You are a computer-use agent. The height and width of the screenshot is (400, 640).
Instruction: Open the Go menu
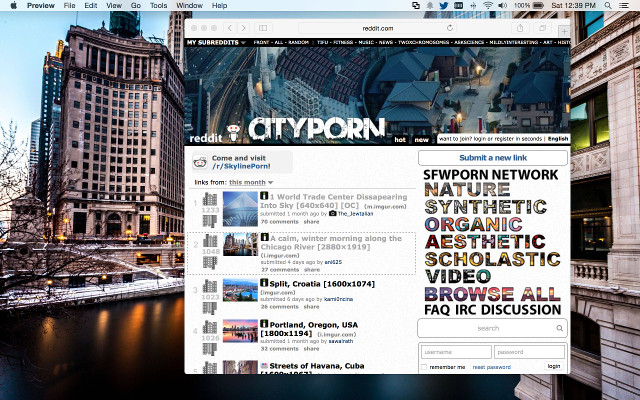[x=136, y=5]
